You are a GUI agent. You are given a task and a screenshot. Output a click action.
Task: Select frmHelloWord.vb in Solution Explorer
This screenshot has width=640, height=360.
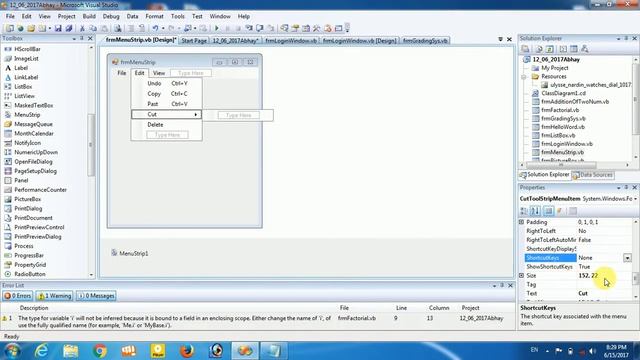563,127
